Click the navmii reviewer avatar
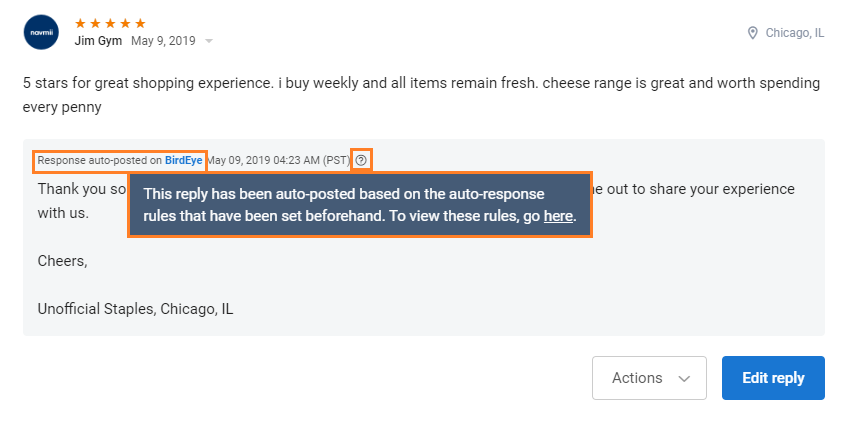 click(42, 31)
